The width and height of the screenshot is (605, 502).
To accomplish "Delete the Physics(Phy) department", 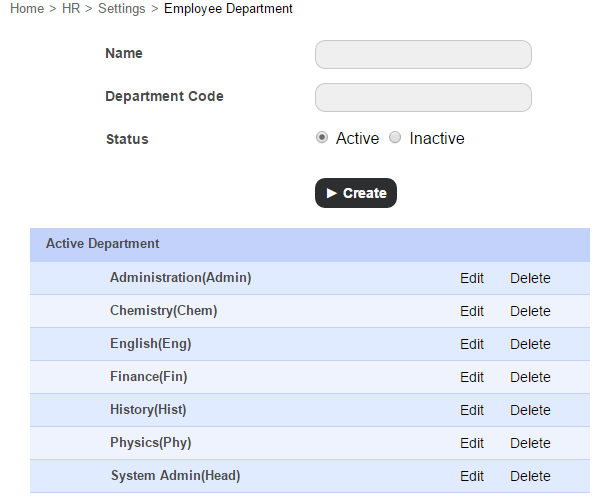I will click(x=530, y=443).
